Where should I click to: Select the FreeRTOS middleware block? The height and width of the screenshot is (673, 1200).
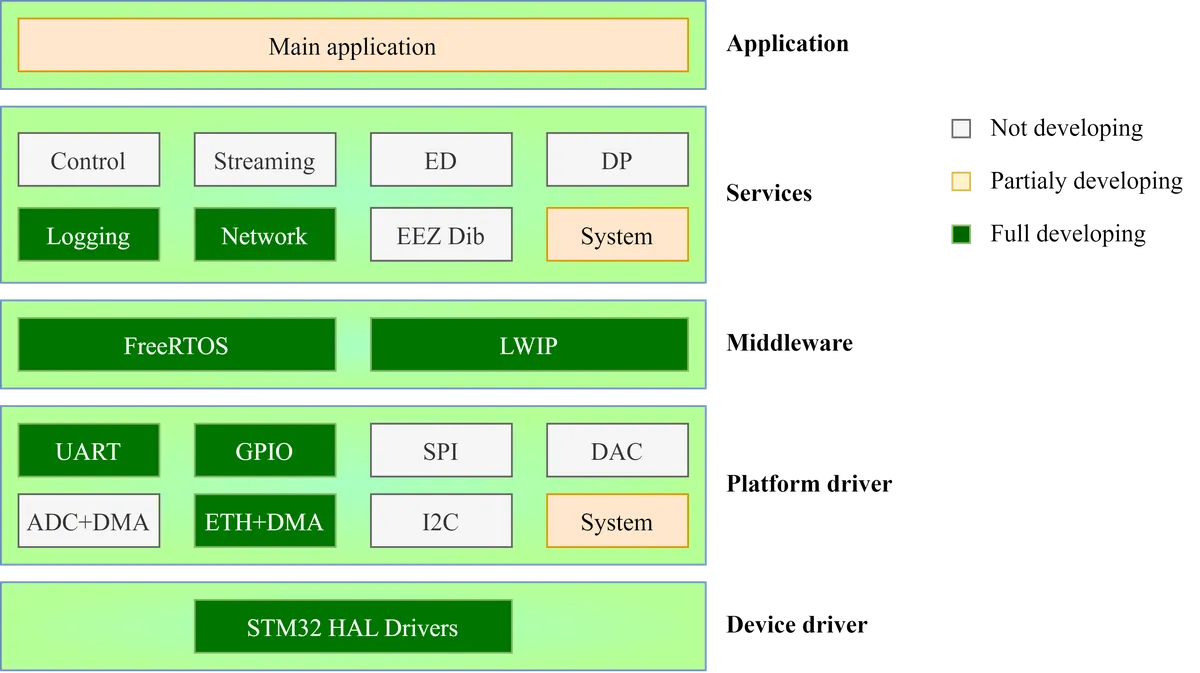[x=177, y=345]
